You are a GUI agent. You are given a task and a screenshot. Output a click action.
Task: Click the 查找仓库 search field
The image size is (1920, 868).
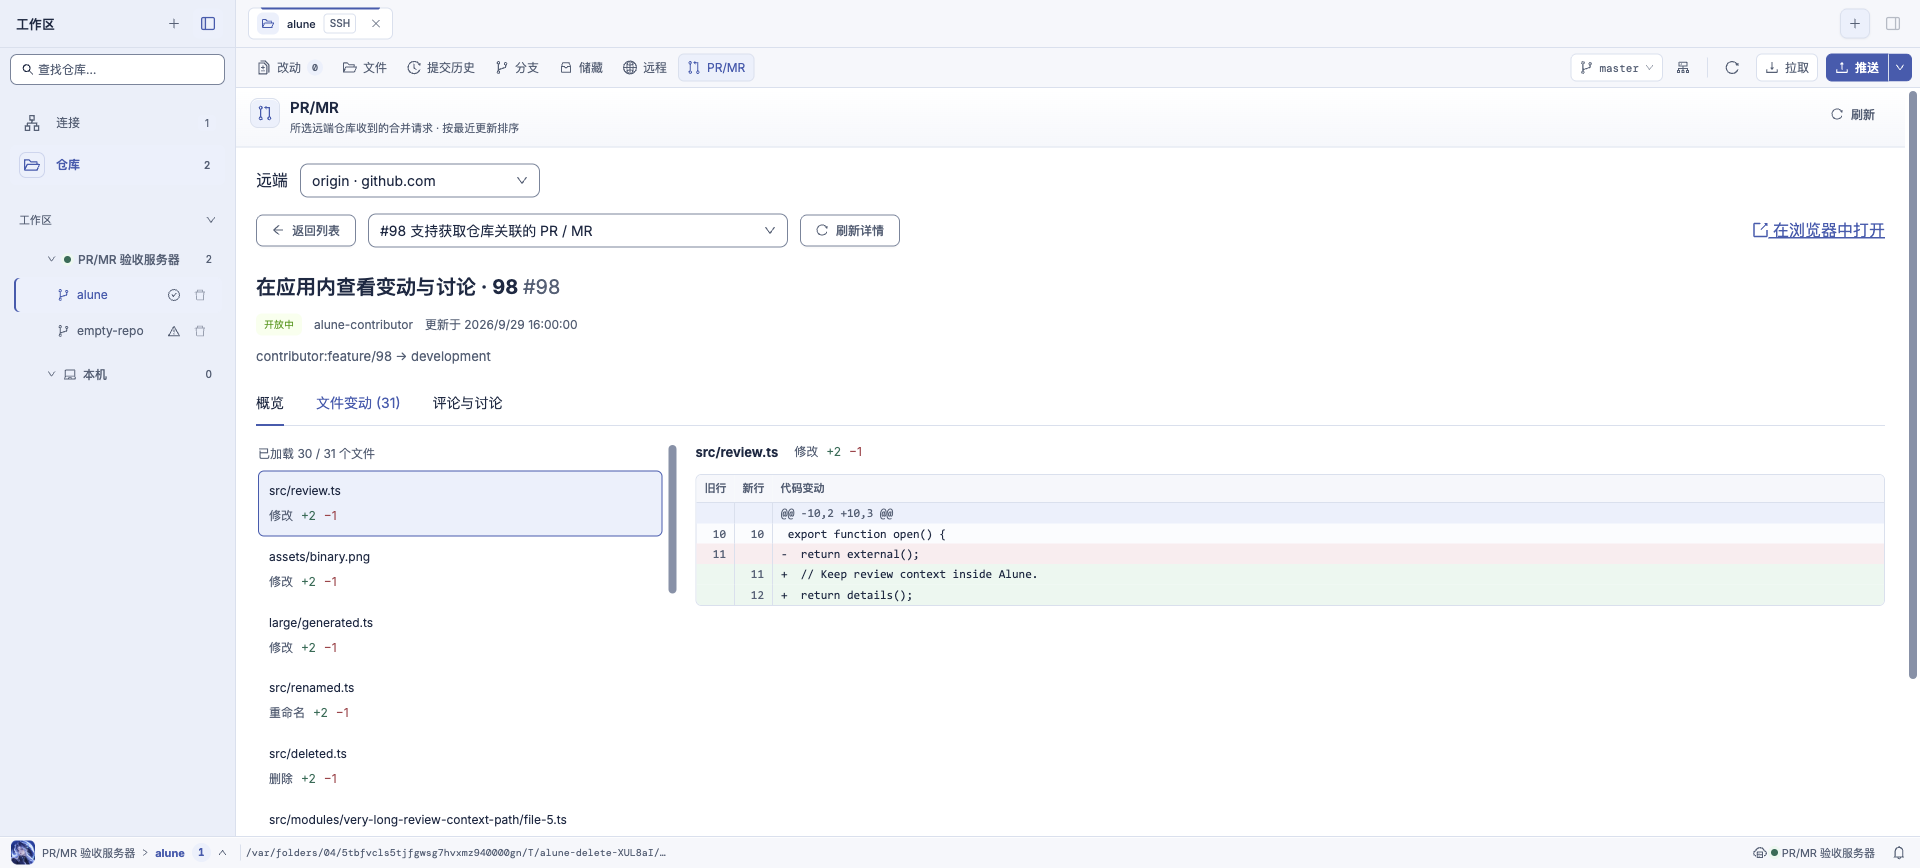click(118, 69)
